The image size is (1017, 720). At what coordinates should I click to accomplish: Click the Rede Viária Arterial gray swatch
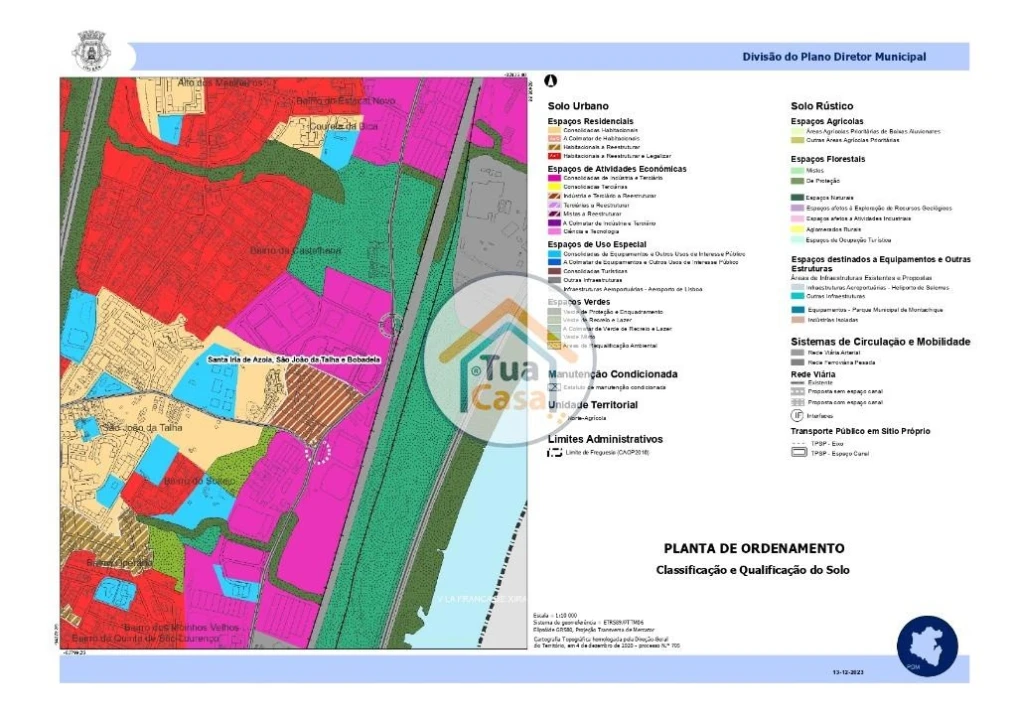point(797,353)
